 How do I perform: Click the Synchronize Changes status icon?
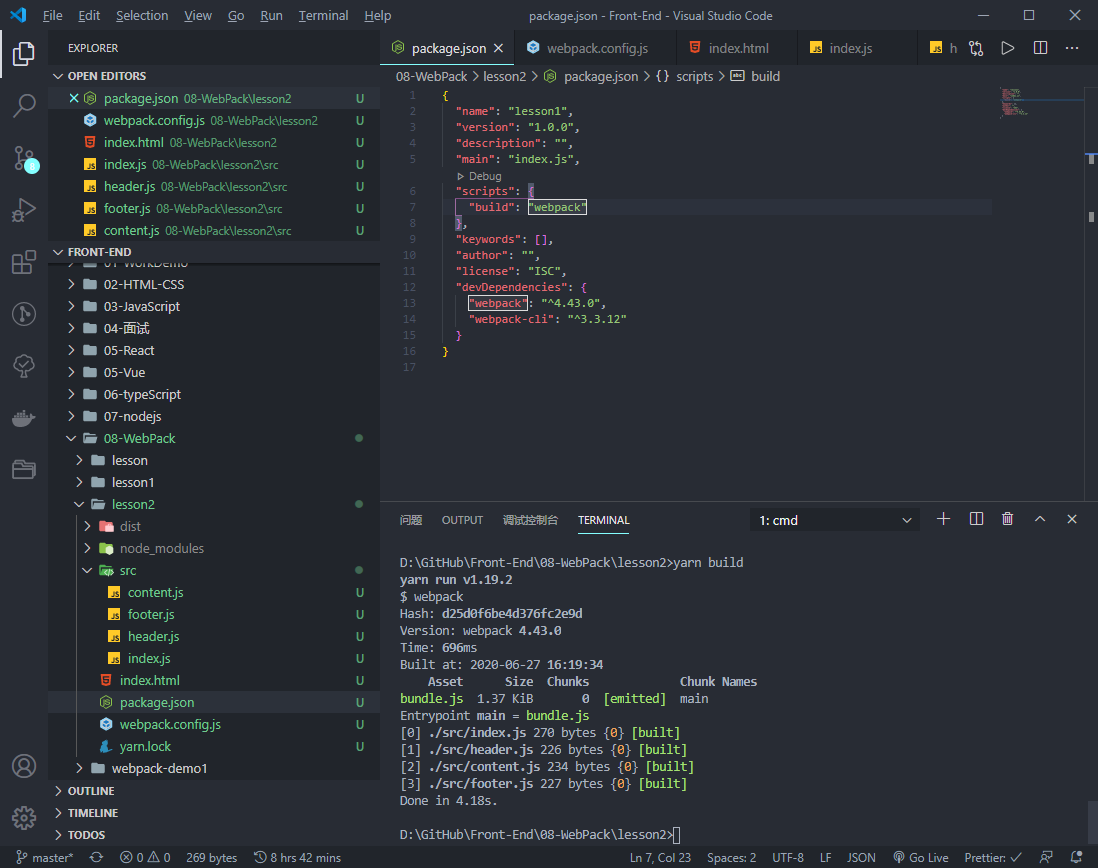pos(97,858)
